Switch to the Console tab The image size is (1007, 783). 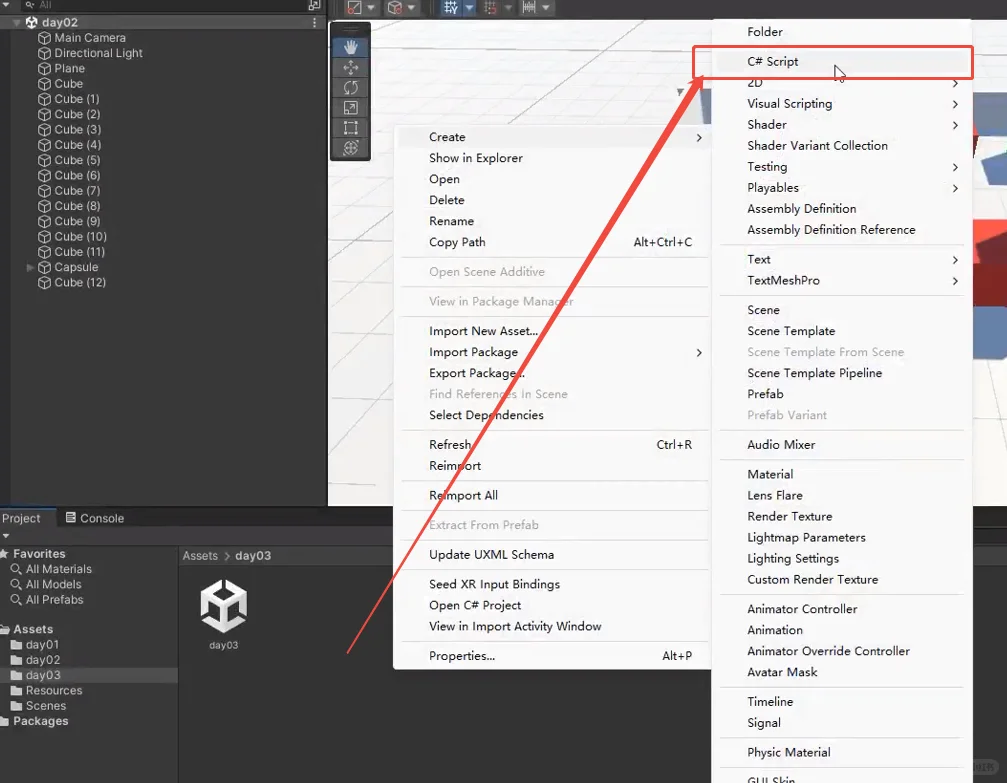(94, 518)
